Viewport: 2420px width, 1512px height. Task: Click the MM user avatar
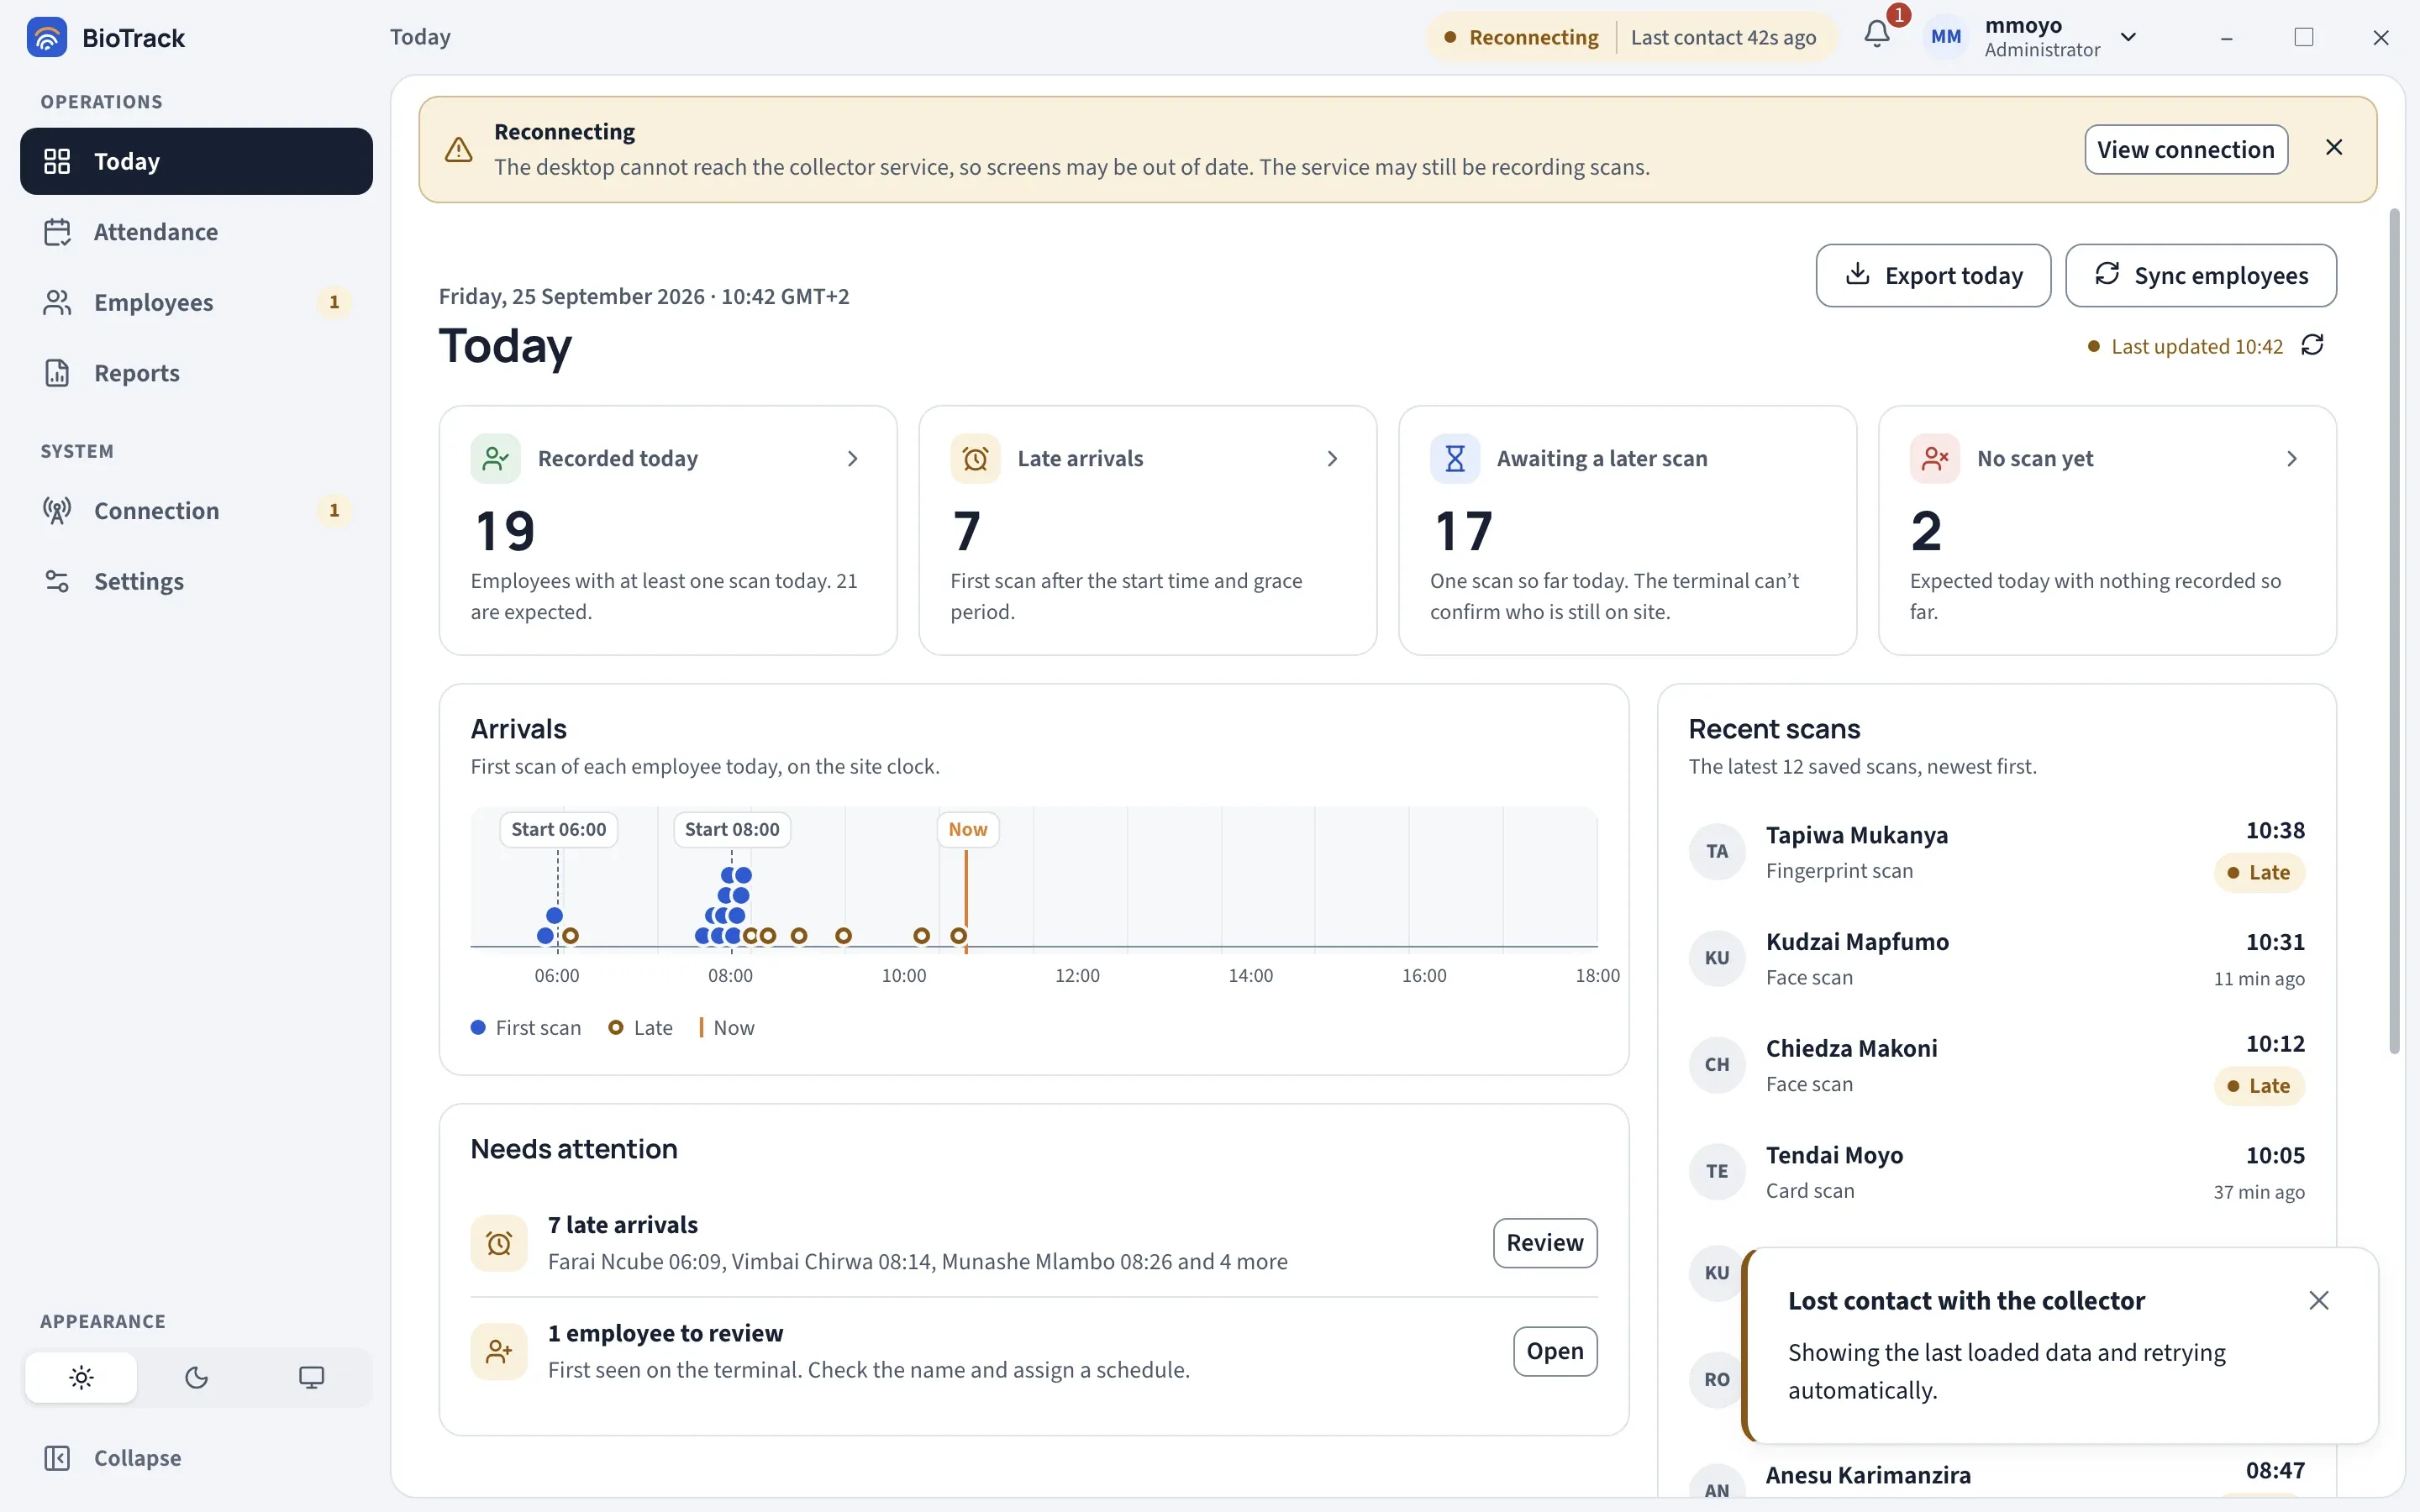[x=1946, y=37]
